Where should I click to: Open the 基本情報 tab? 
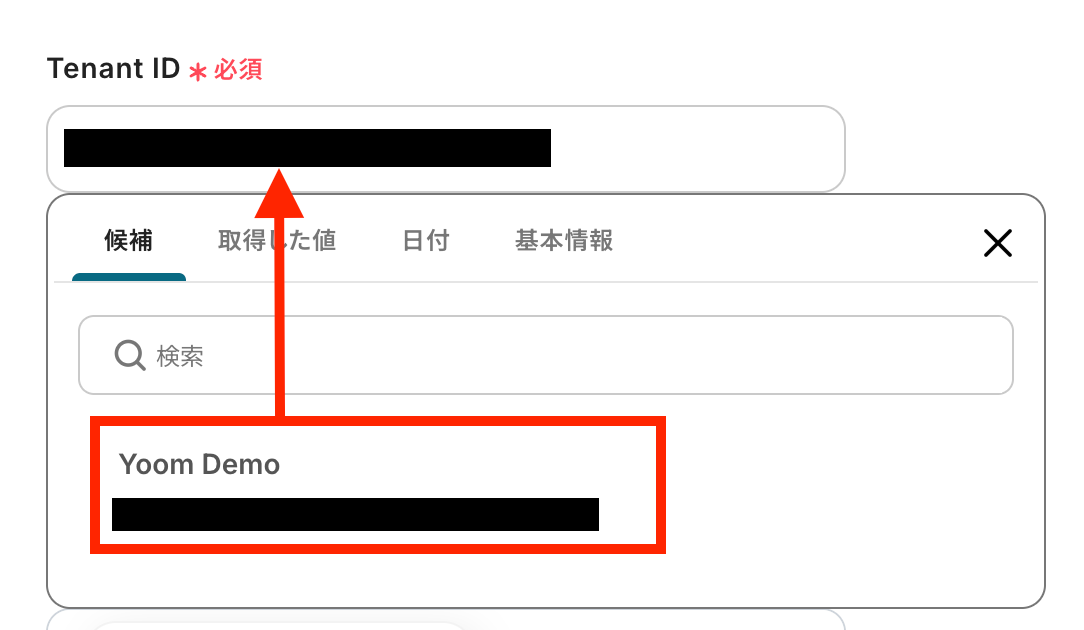point(563,241)
